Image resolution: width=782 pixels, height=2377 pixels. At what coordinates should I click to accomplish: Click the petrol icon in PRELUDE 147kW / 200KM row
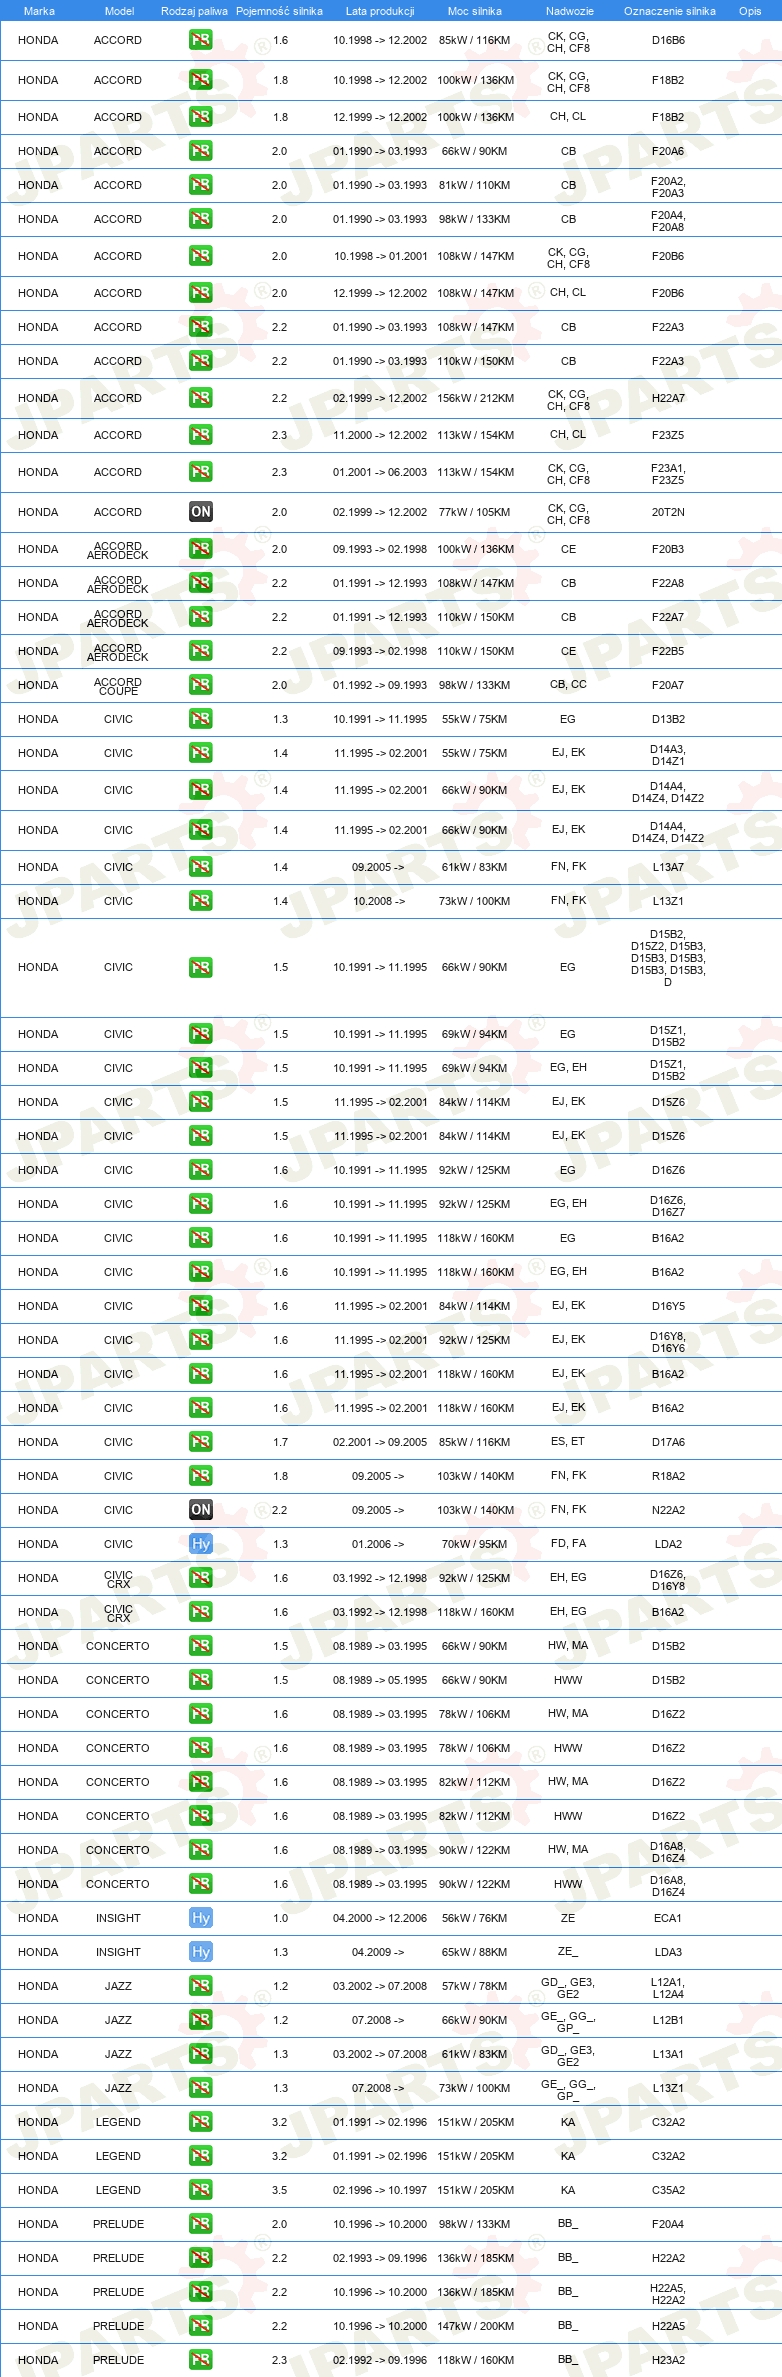pos(201,2326)
